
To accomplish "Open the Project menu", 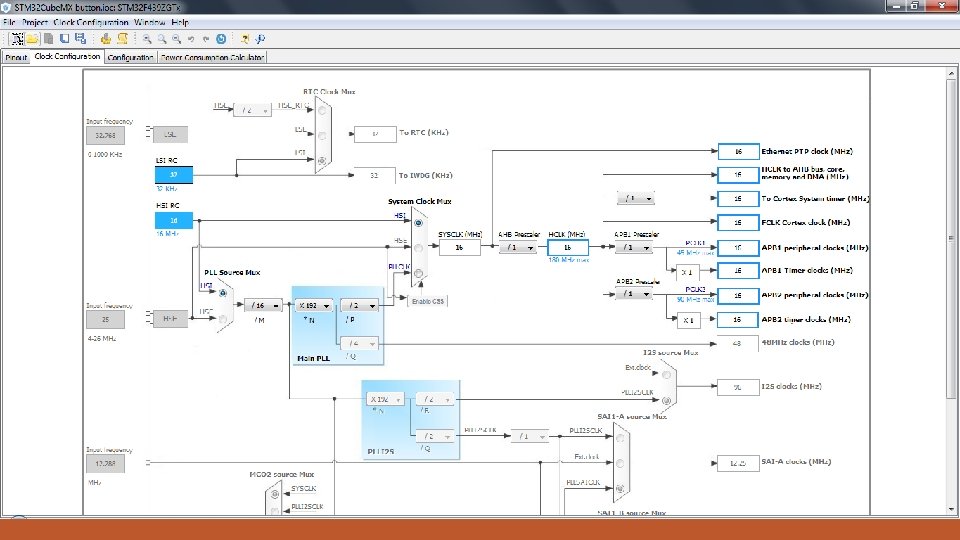I will coord(33,22).
